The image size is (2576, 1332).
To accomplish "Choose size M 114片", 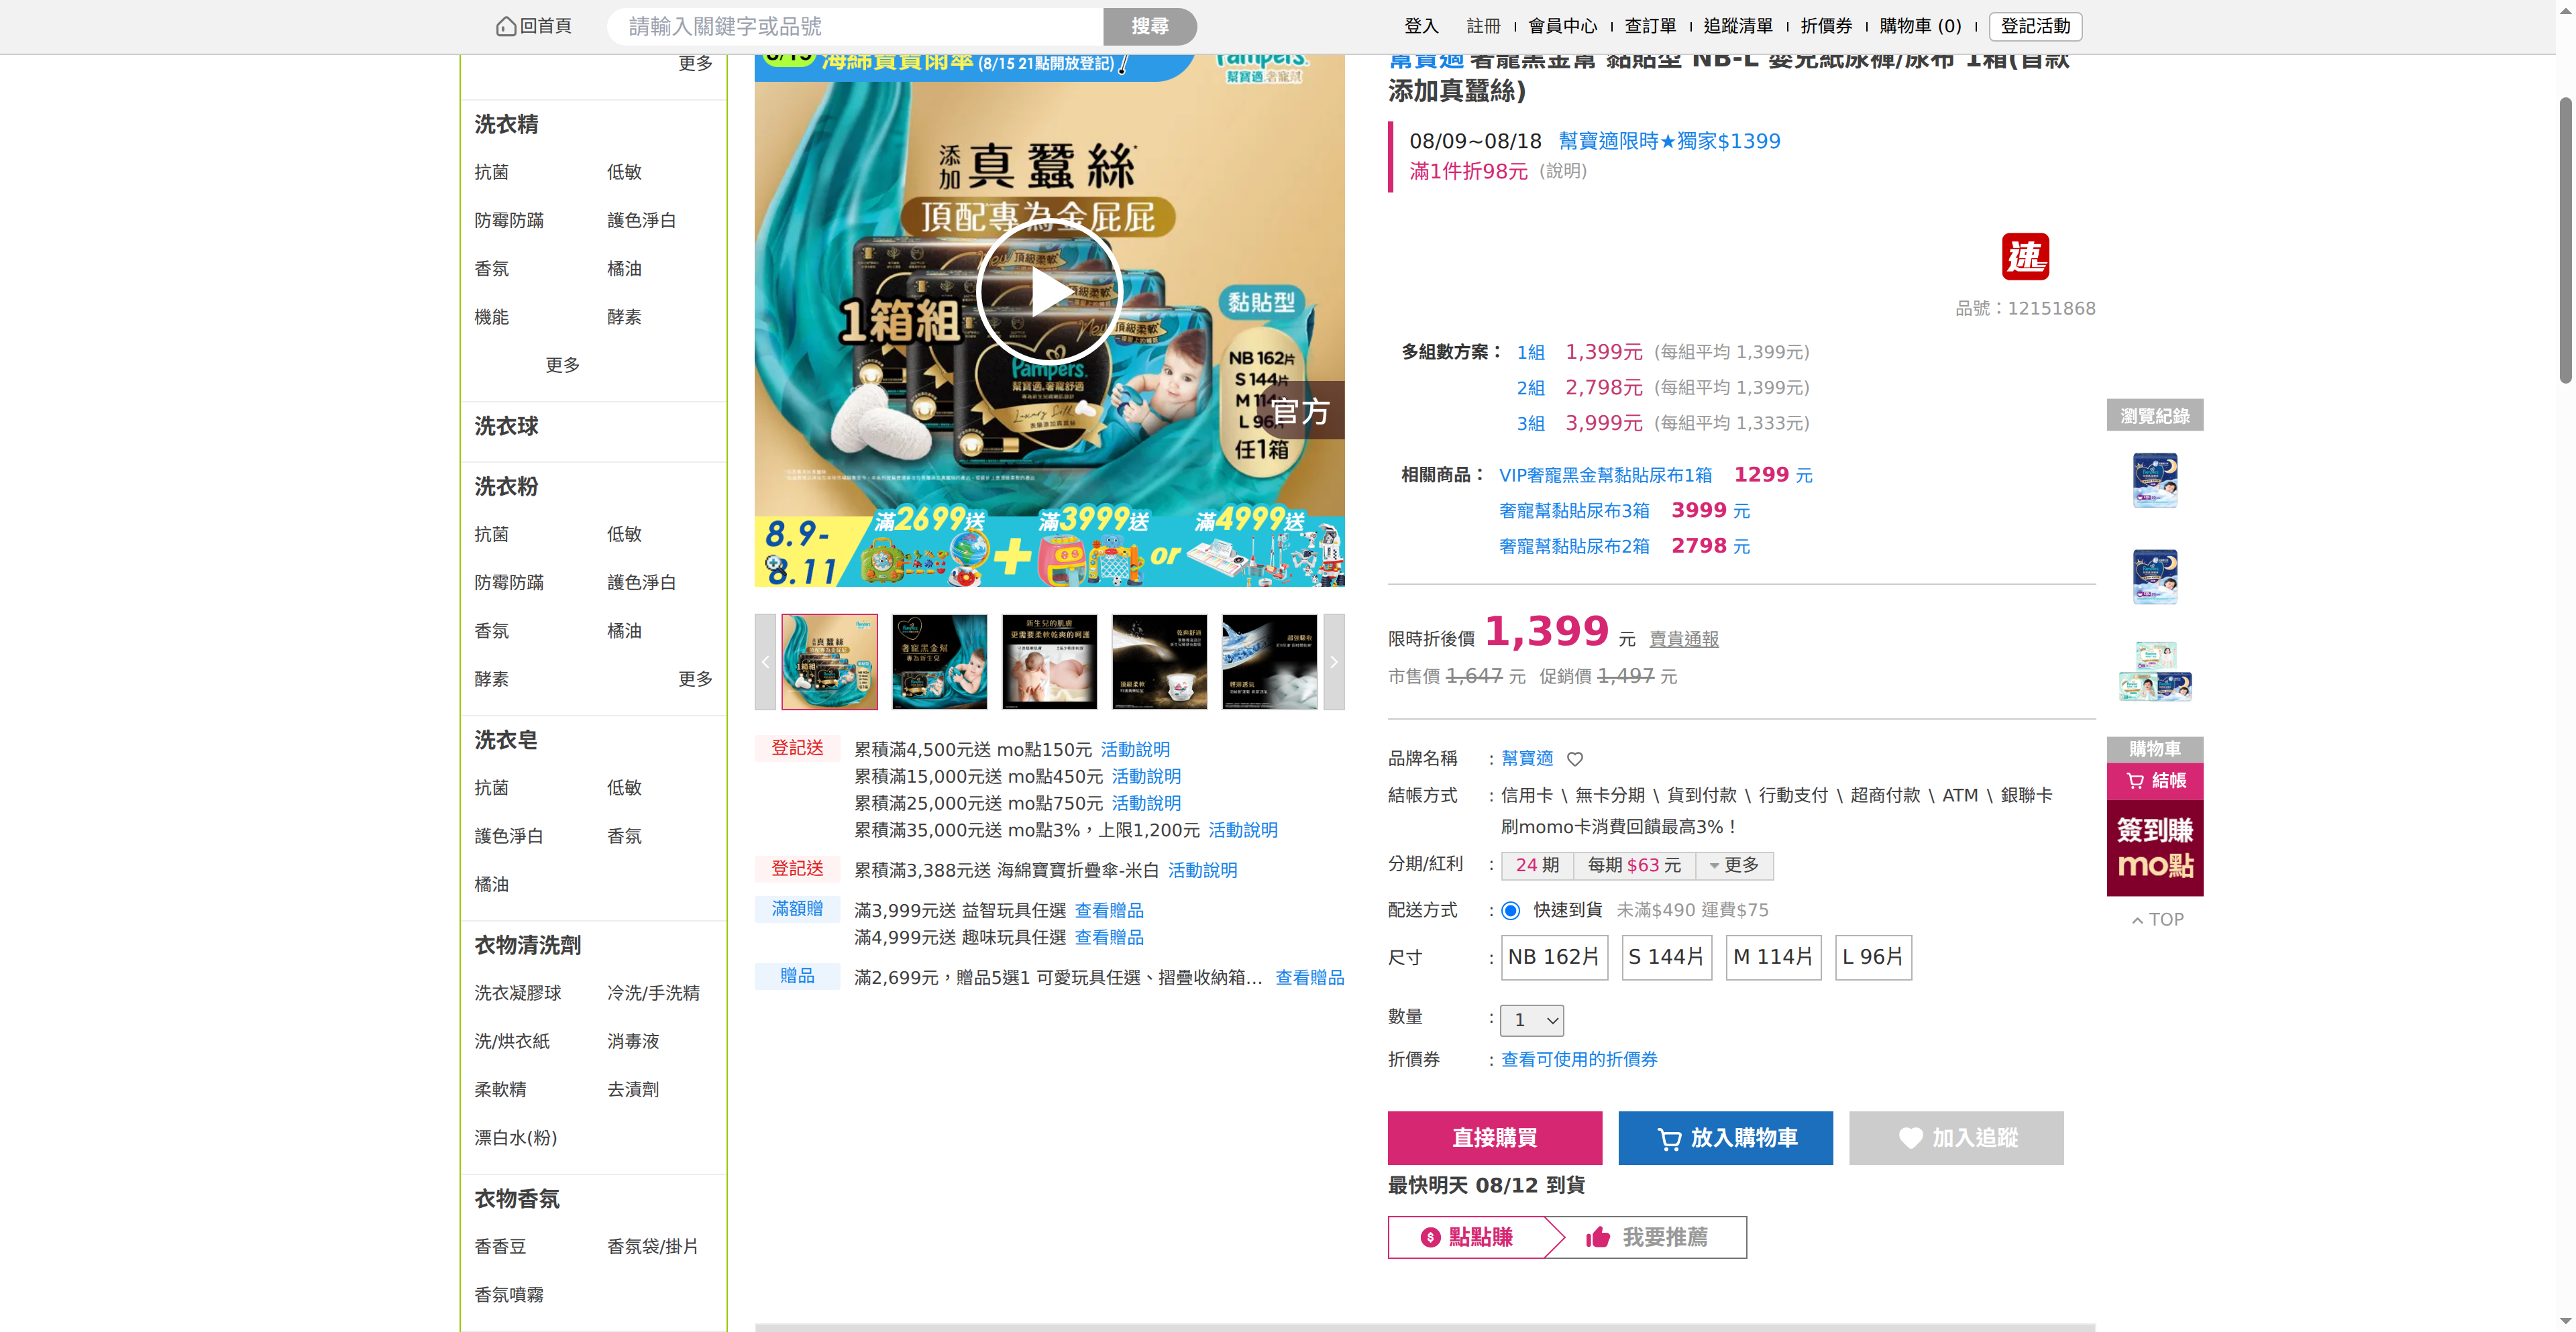I will click(1773, 958).
